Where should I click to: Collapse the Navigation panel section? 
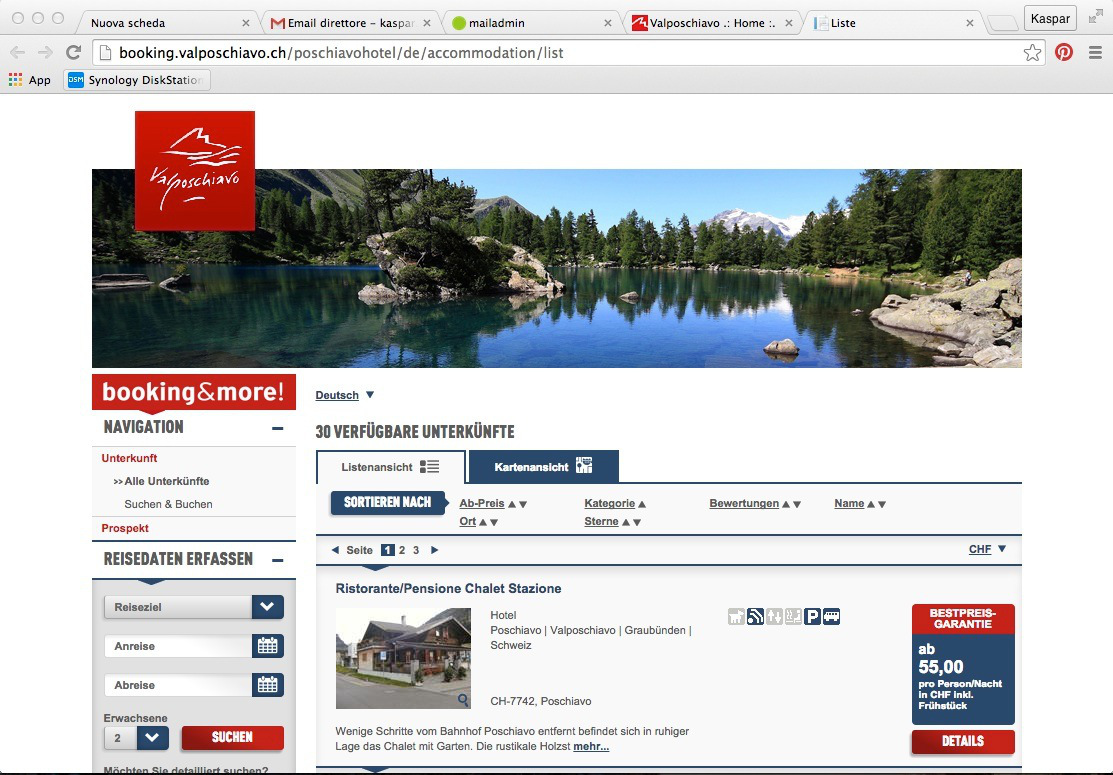pos(277,428)
